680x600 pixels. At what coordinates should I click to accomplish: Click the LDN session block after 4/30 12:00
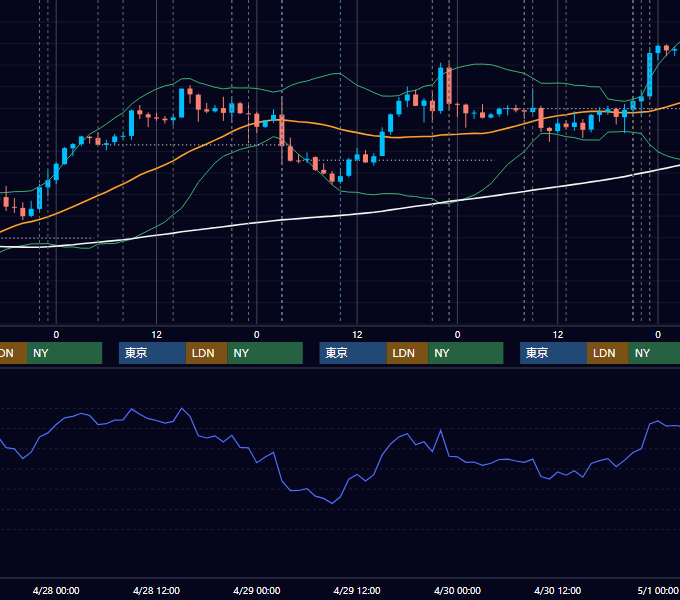(x=608, y=353)
